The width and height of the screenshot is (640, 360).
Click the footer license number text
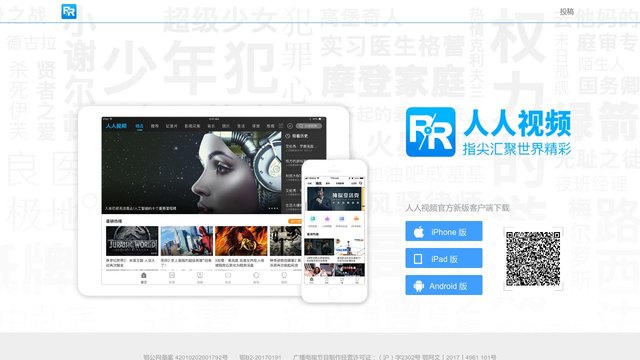click(320, 357)
